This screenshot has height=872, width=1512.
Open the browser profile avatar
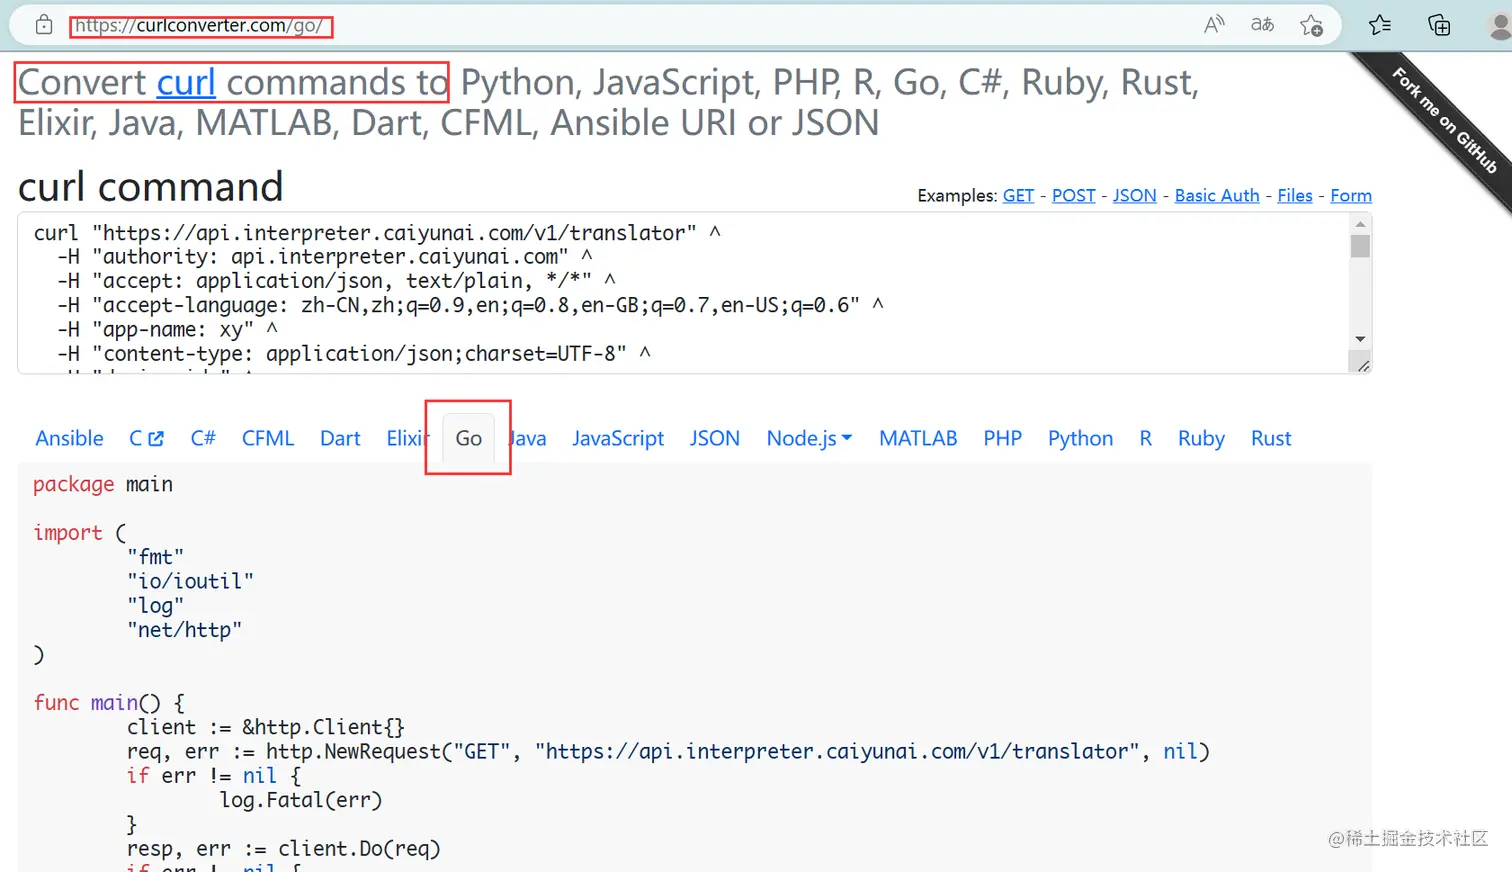click(x=1499, y=25)
